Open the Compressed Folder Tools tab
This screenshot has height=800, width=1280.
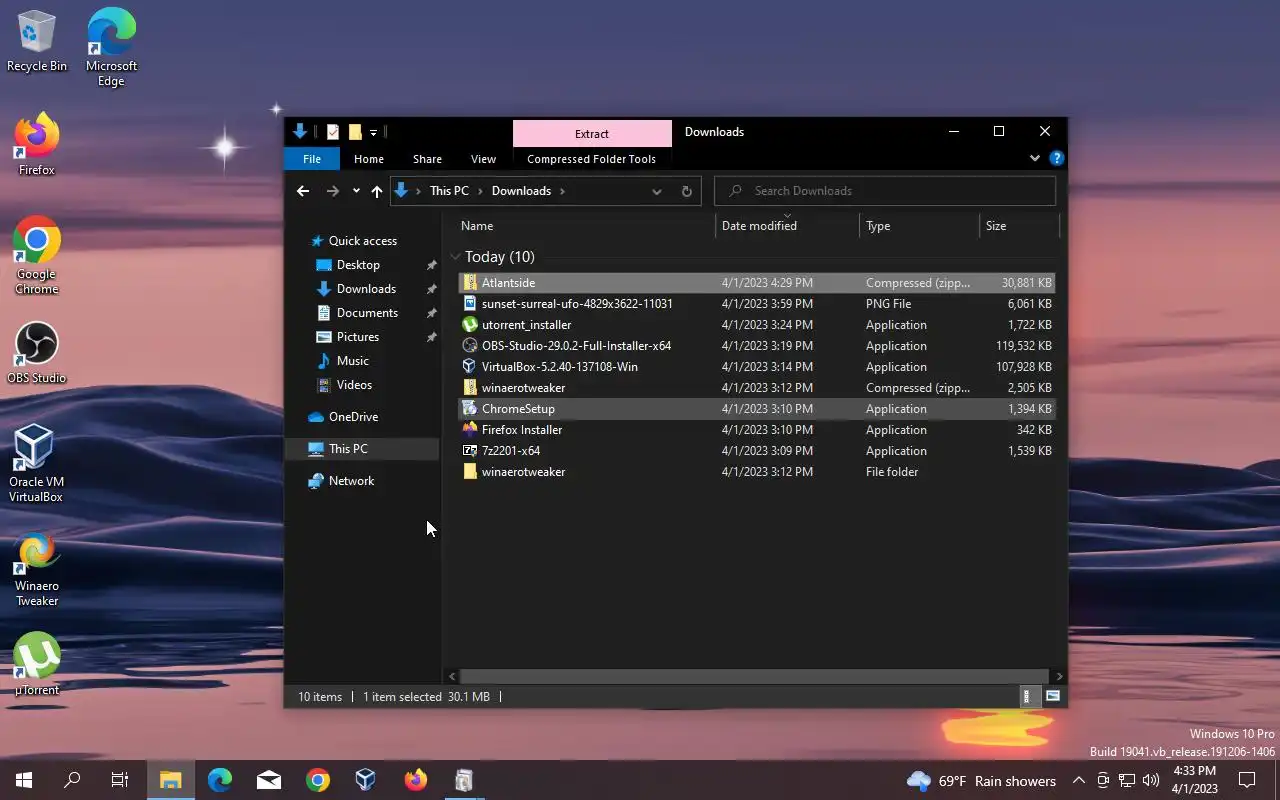pyautogui.click(x=591, y=159)
